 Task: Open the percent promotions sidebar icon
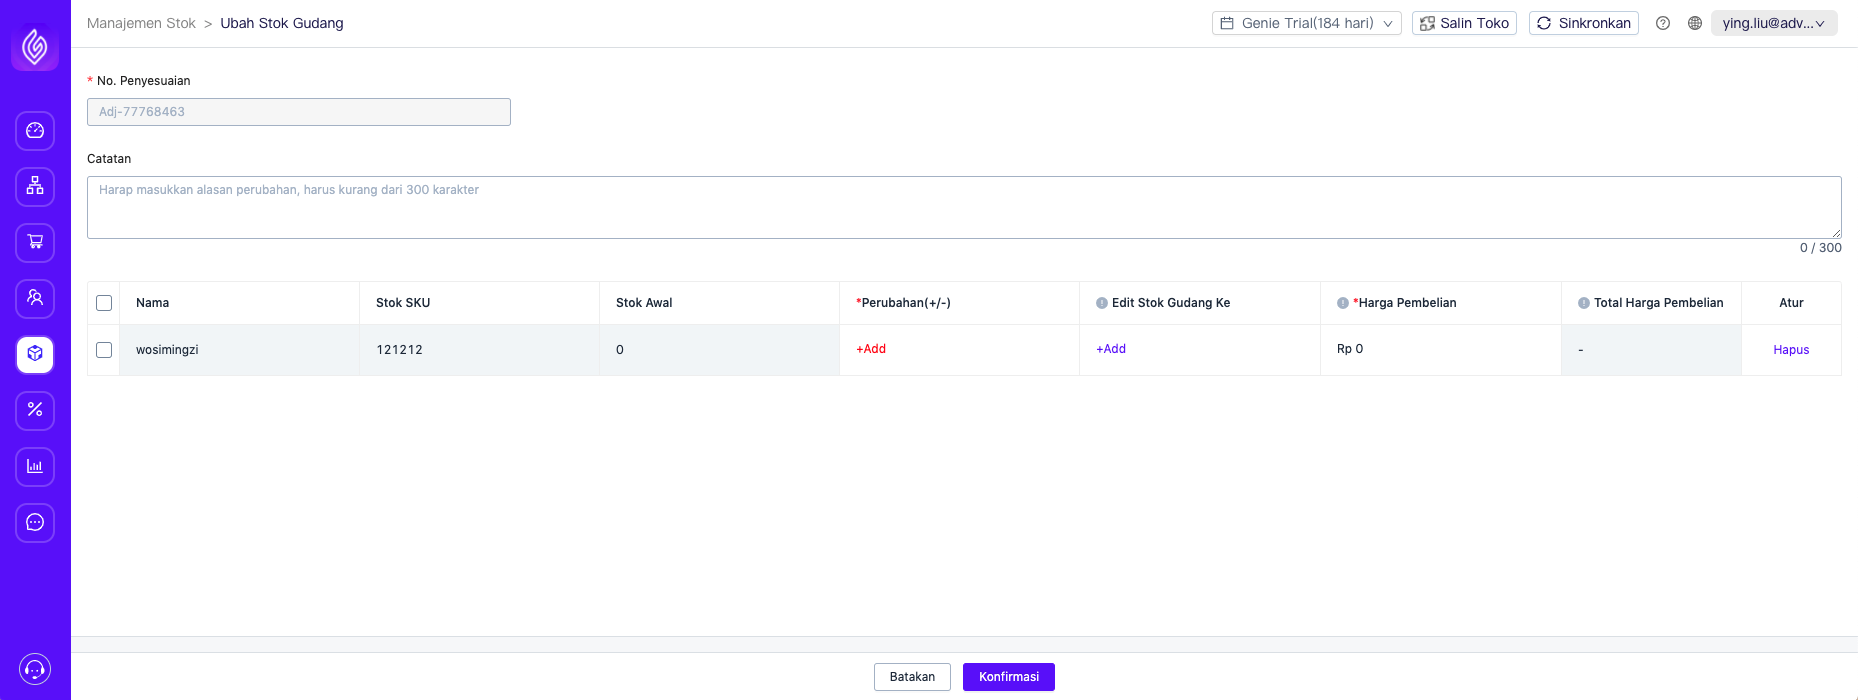coord(35,410)
